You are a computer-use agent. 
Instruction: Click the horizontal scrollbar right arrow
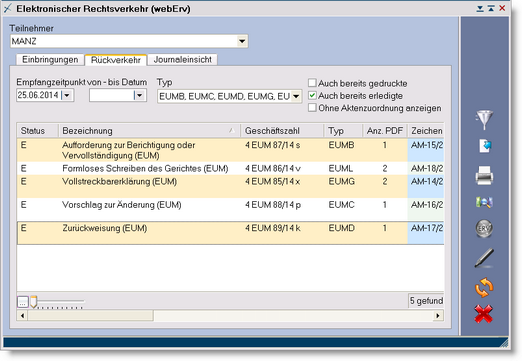438,315
